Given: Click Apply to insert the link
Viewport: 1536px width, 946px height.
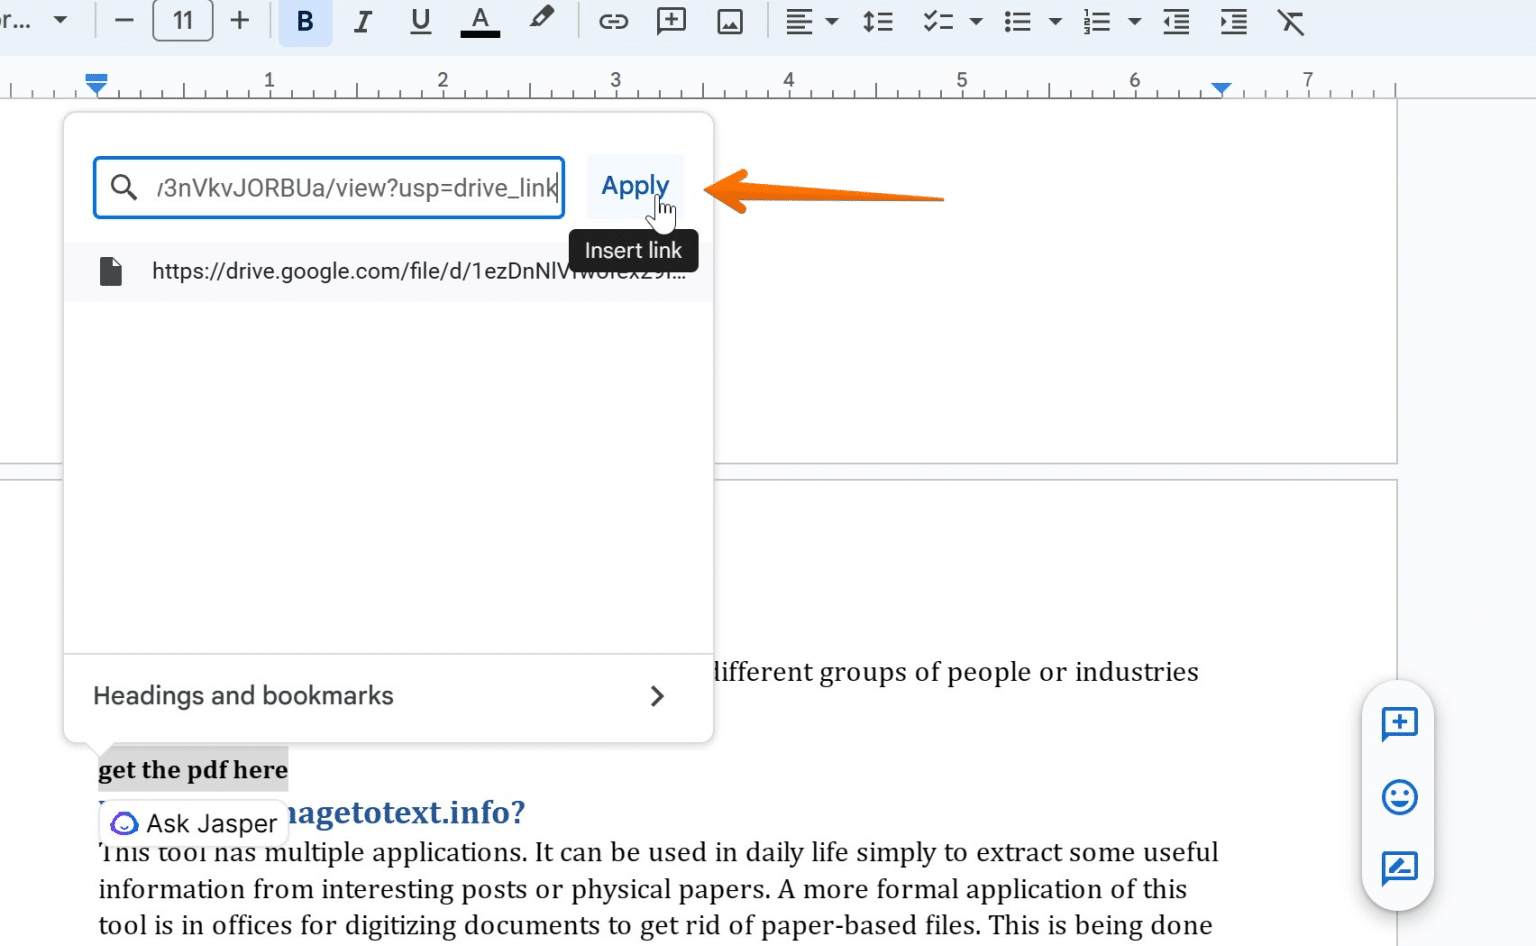Looking at the screenshot, I should (x=635, y=186).
